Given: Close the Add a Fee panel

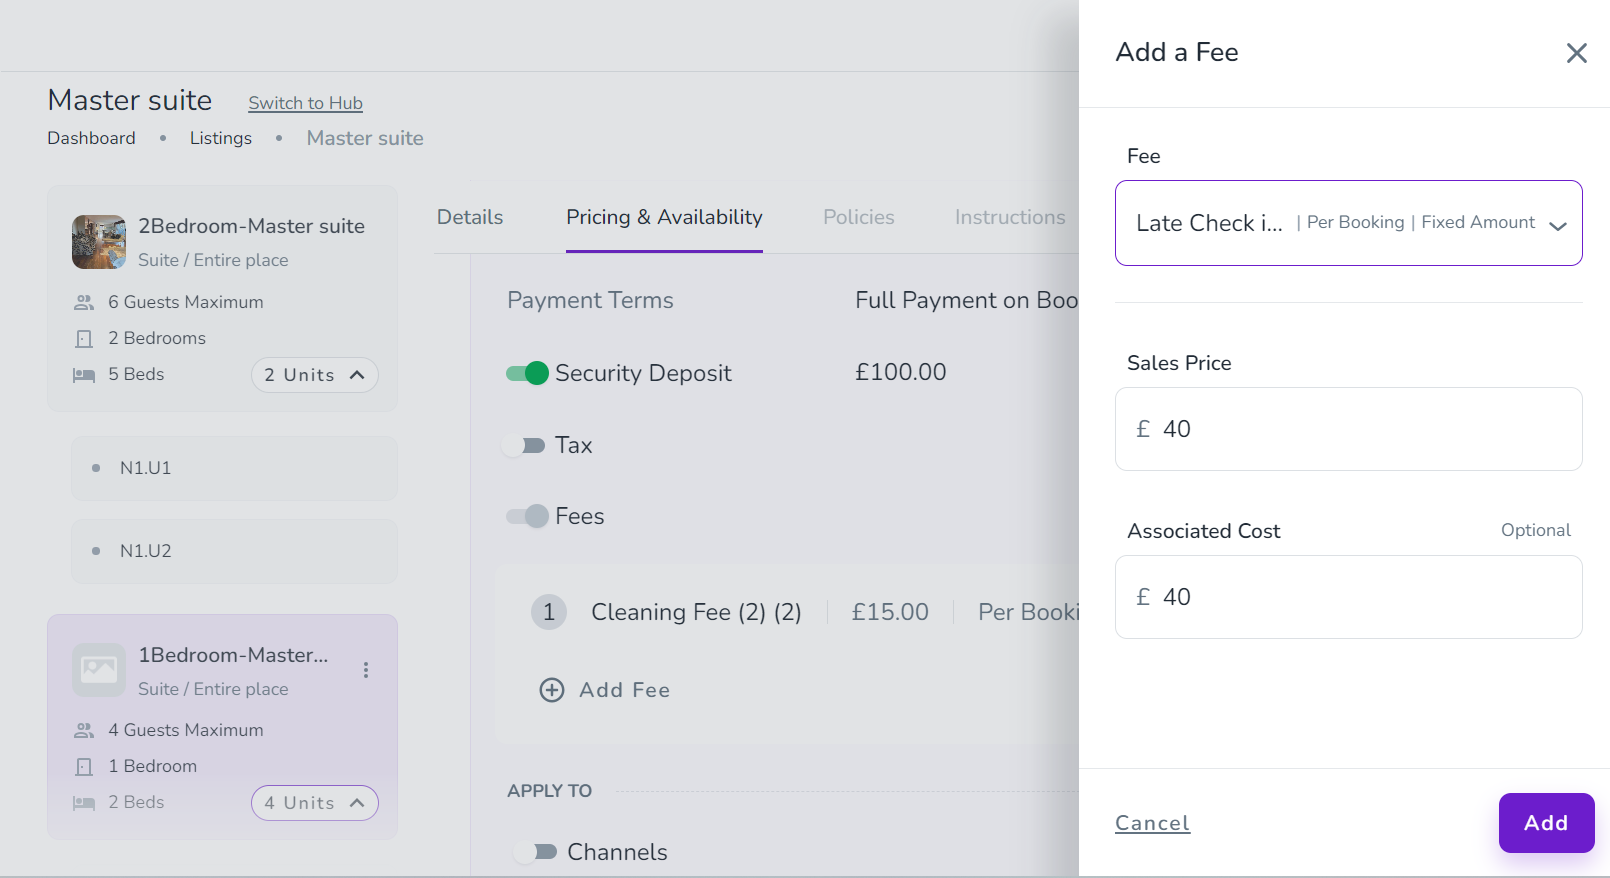Looking at the screenshot, I should coord(1576,53).
